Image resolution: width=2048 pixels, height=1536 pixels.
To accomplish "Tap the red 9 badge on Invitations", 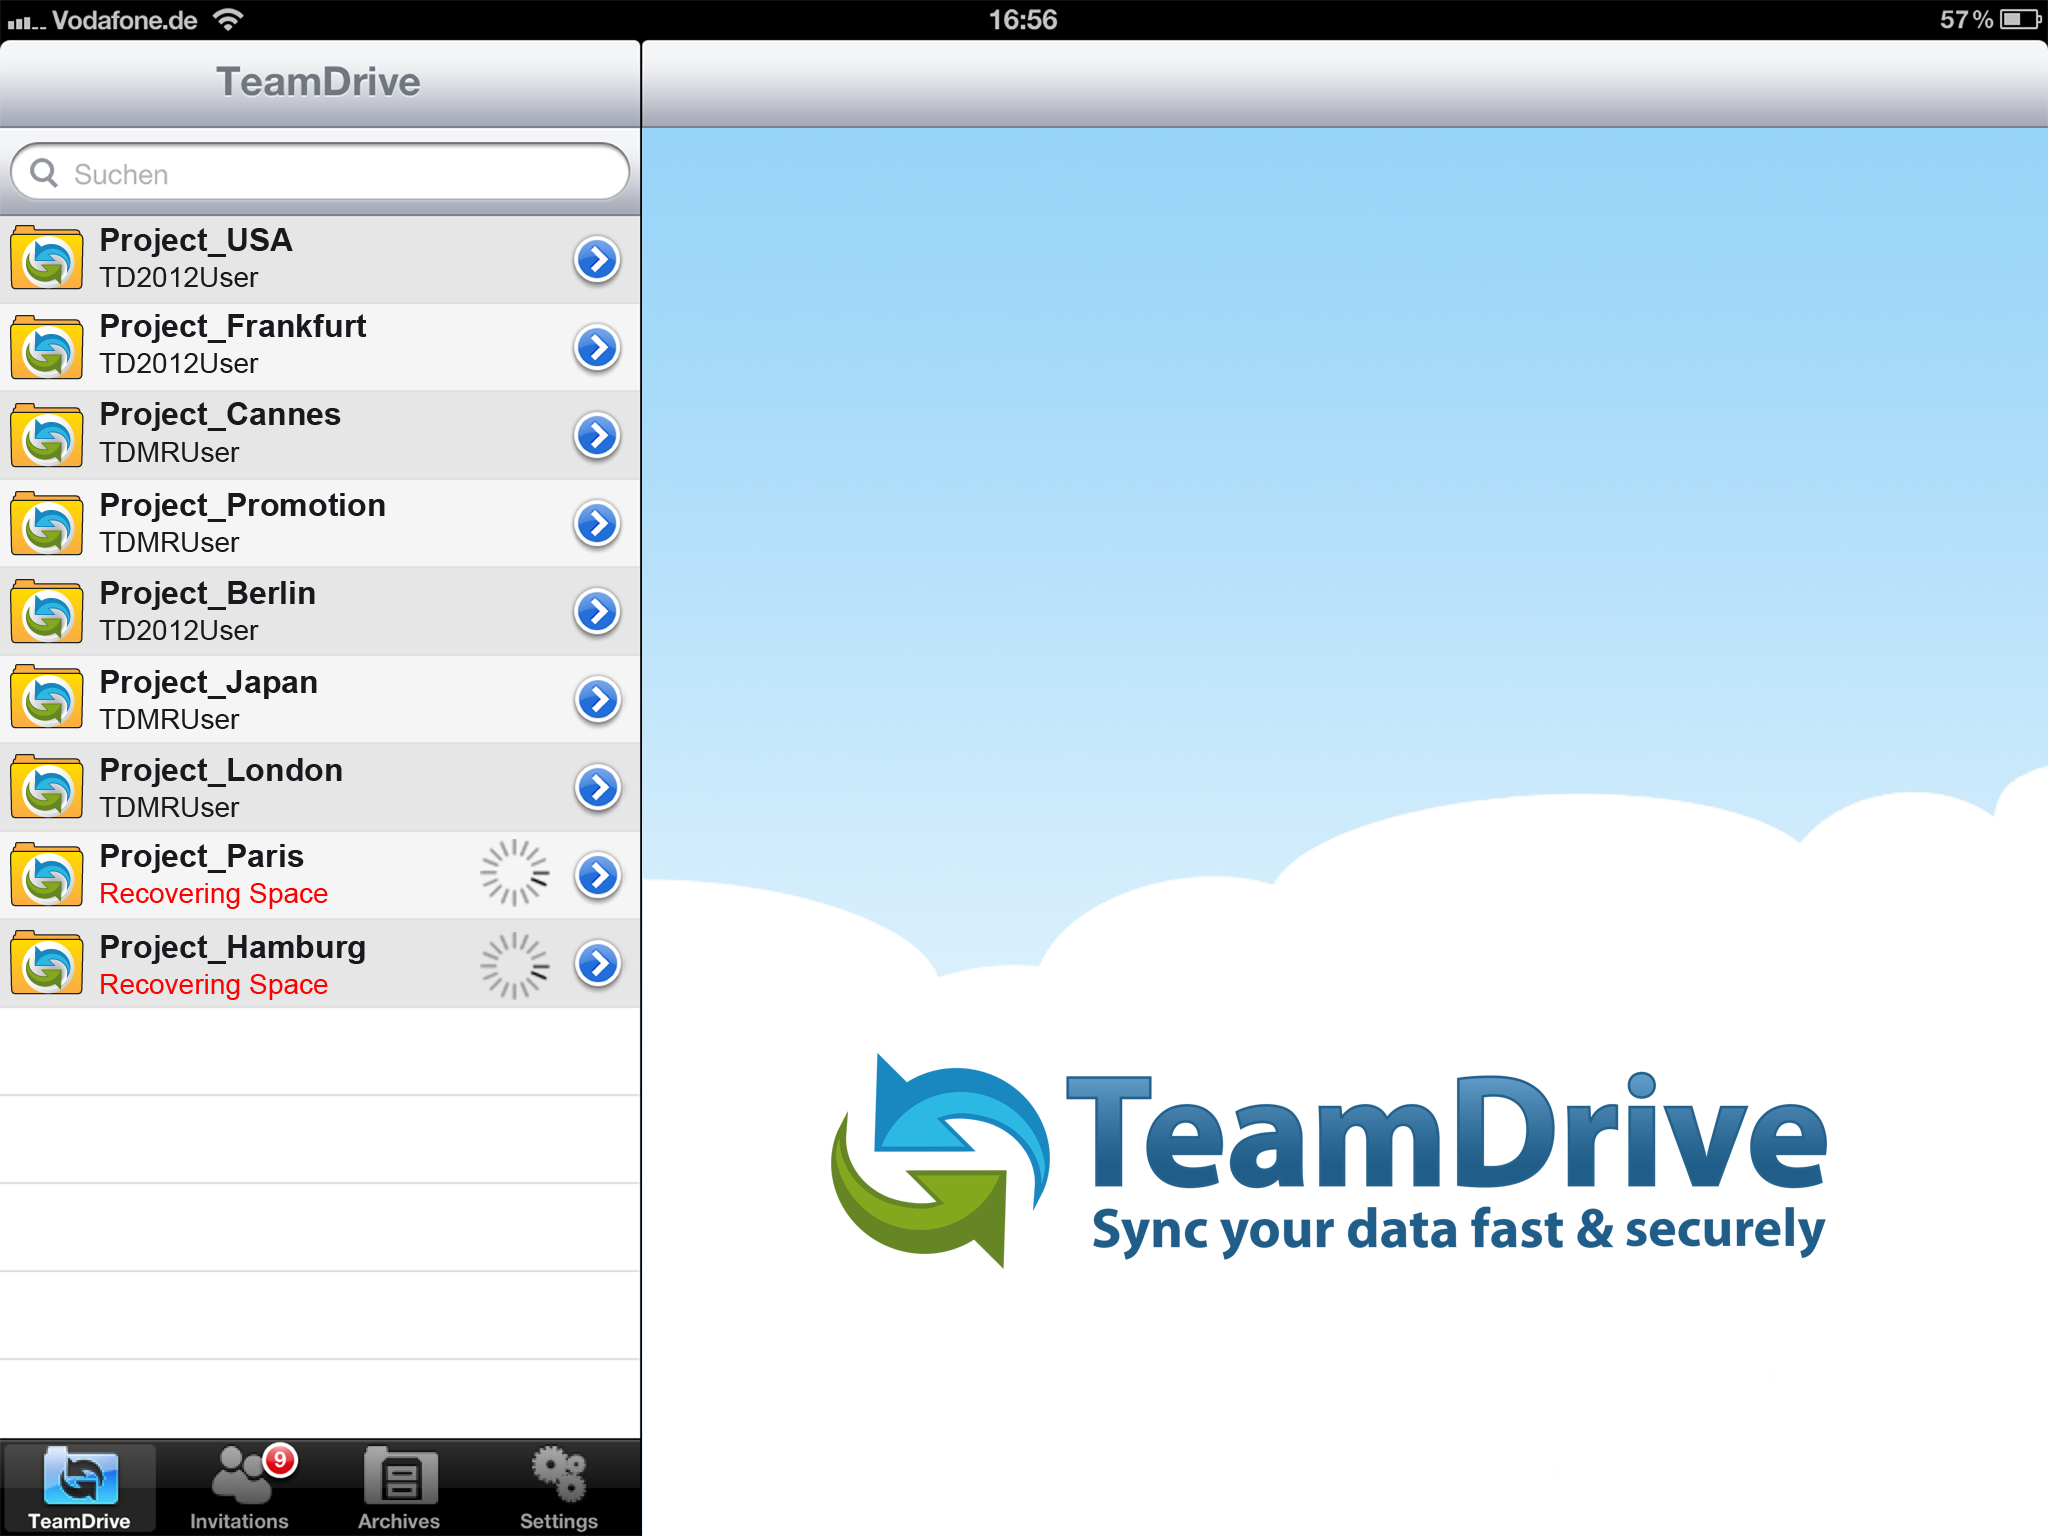I will tap(280, 1460).
